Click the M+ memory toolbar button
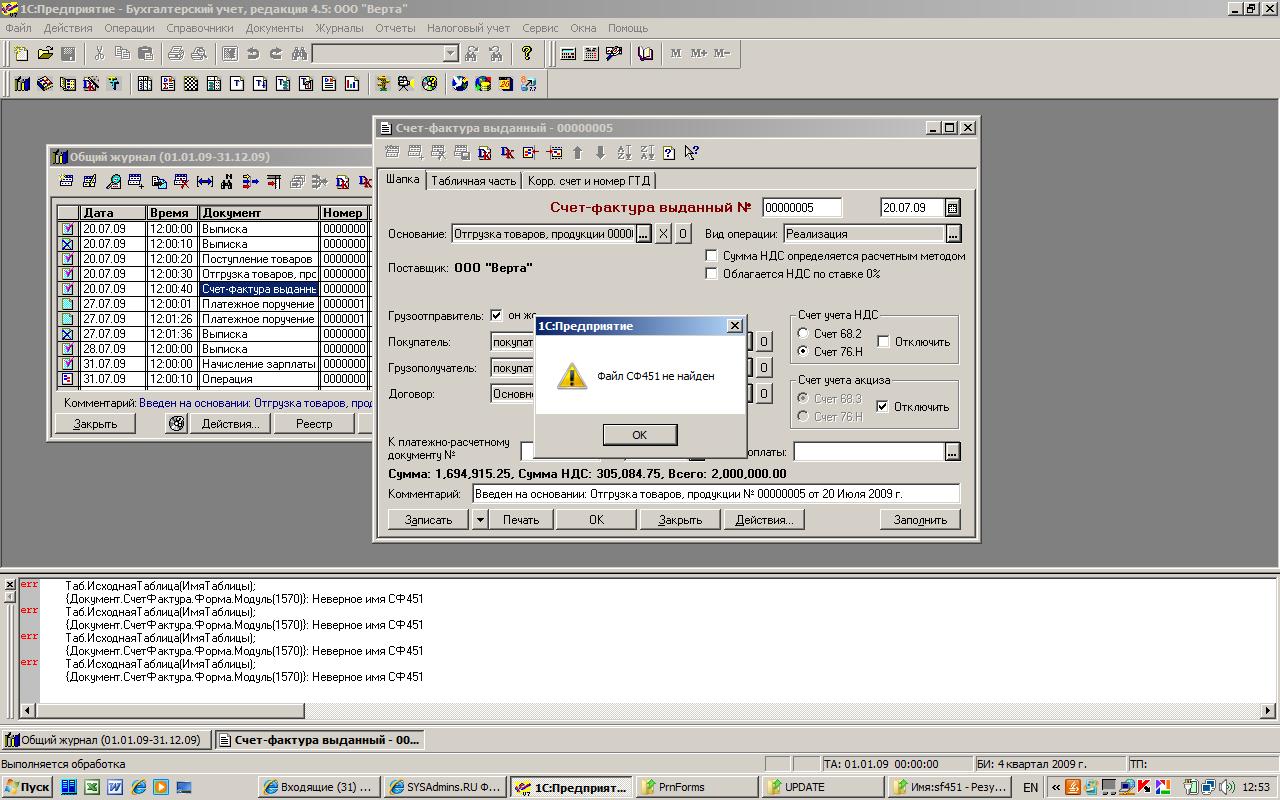This screenshot has width=1280, height=800. tap(699, 54)
